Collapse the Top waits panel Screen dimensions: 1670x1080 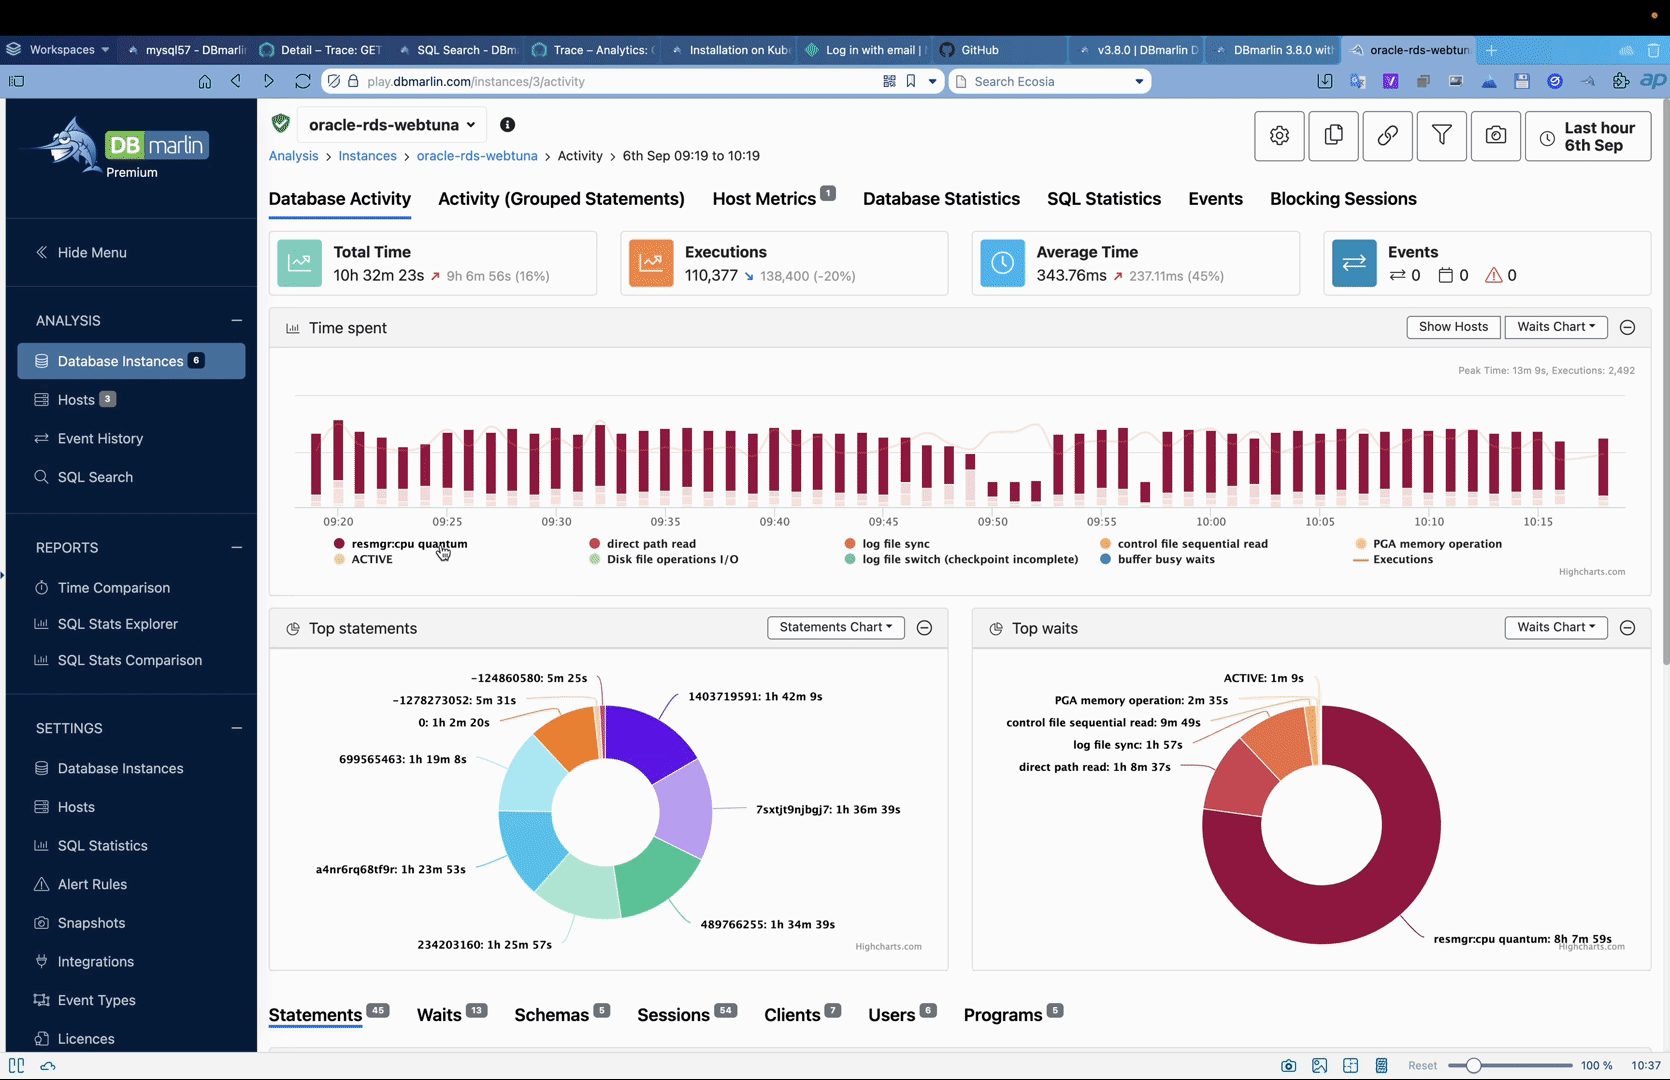(1627, 628)
